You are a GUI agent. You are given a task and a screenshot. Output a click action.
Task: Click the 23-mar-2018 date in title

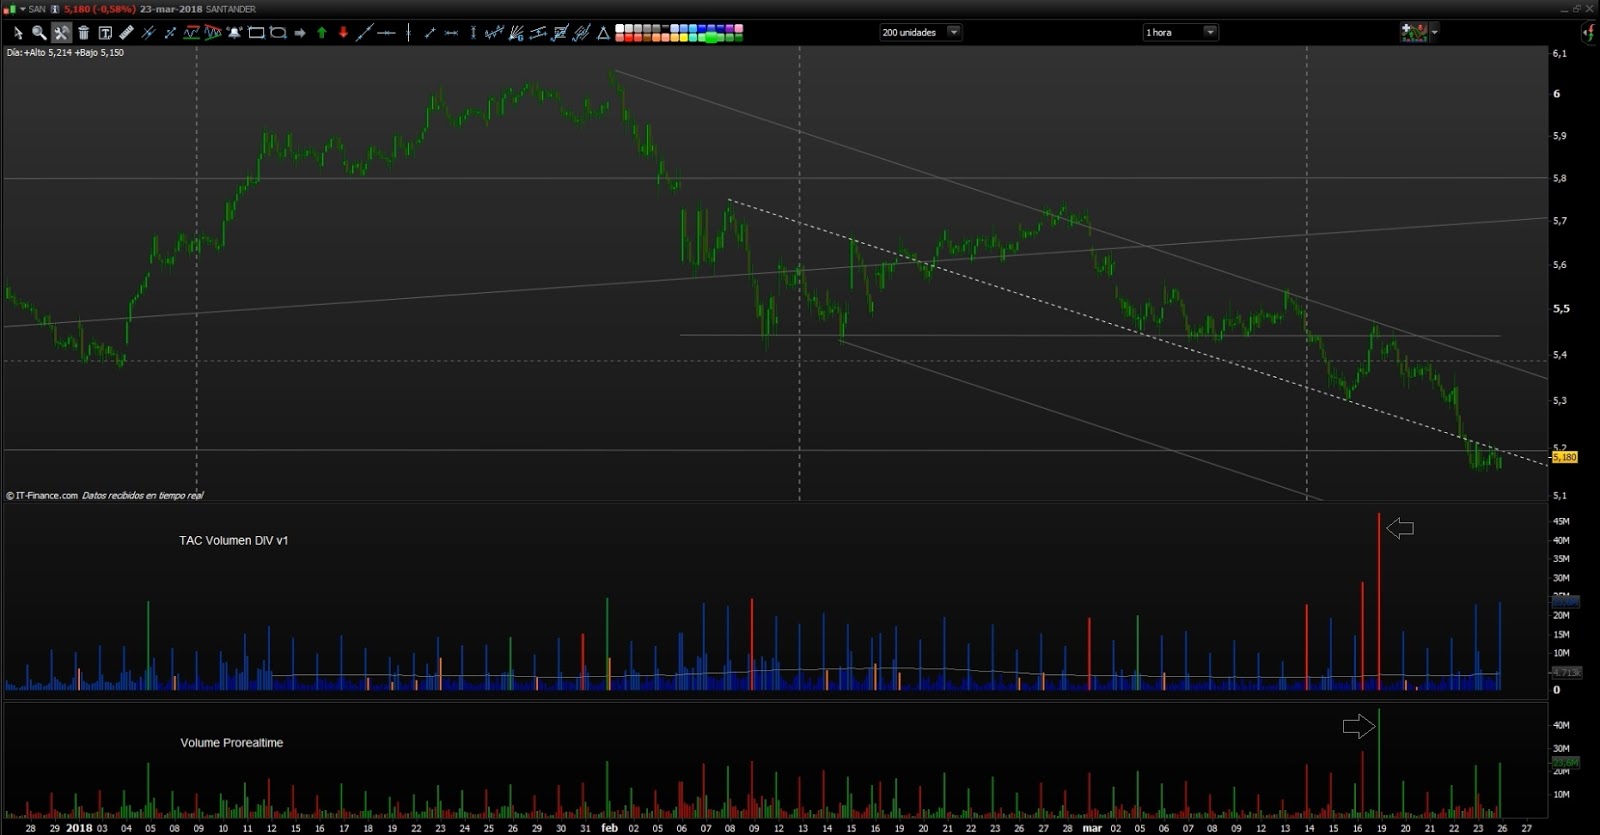(x=171, y=9)
